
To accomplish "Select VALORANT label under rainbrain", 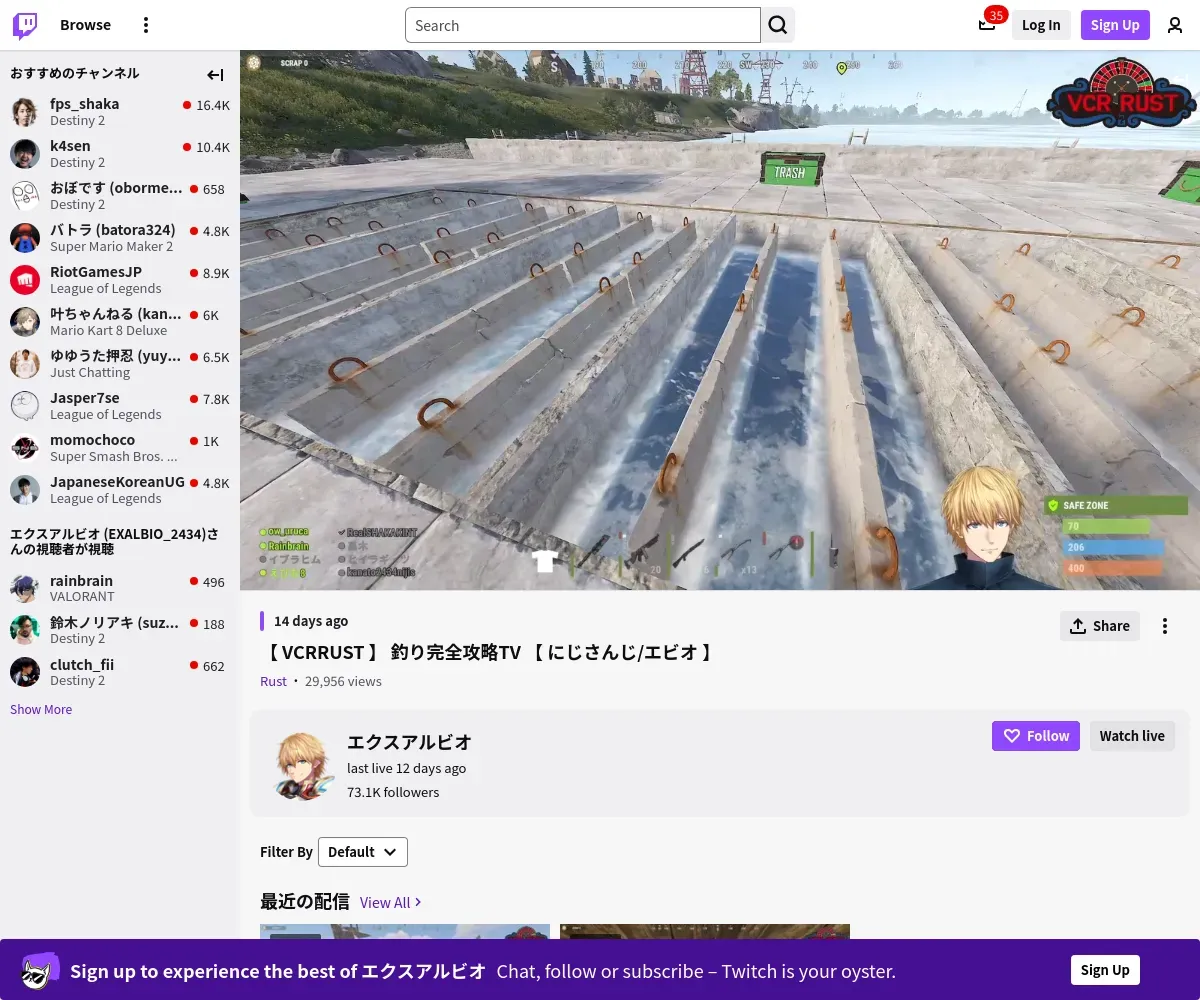I will tap(82, 596).
